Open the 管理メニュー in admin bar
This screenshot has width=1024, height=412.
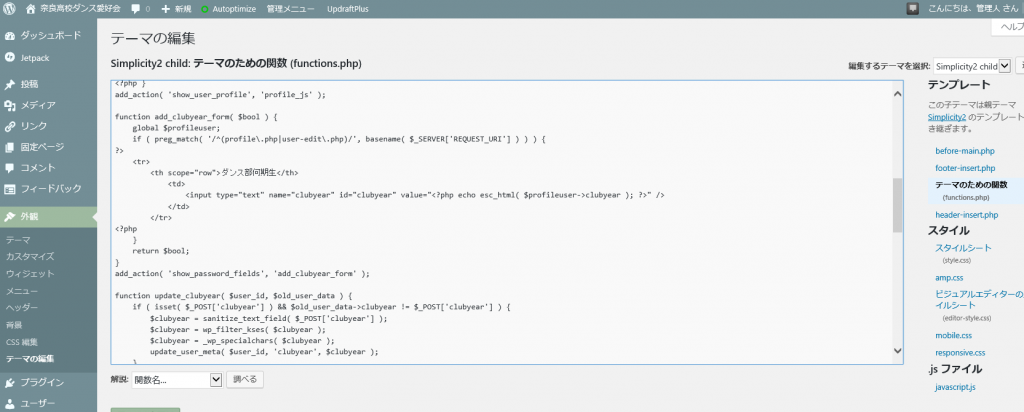pyautogui.click(x=291, y=9)
